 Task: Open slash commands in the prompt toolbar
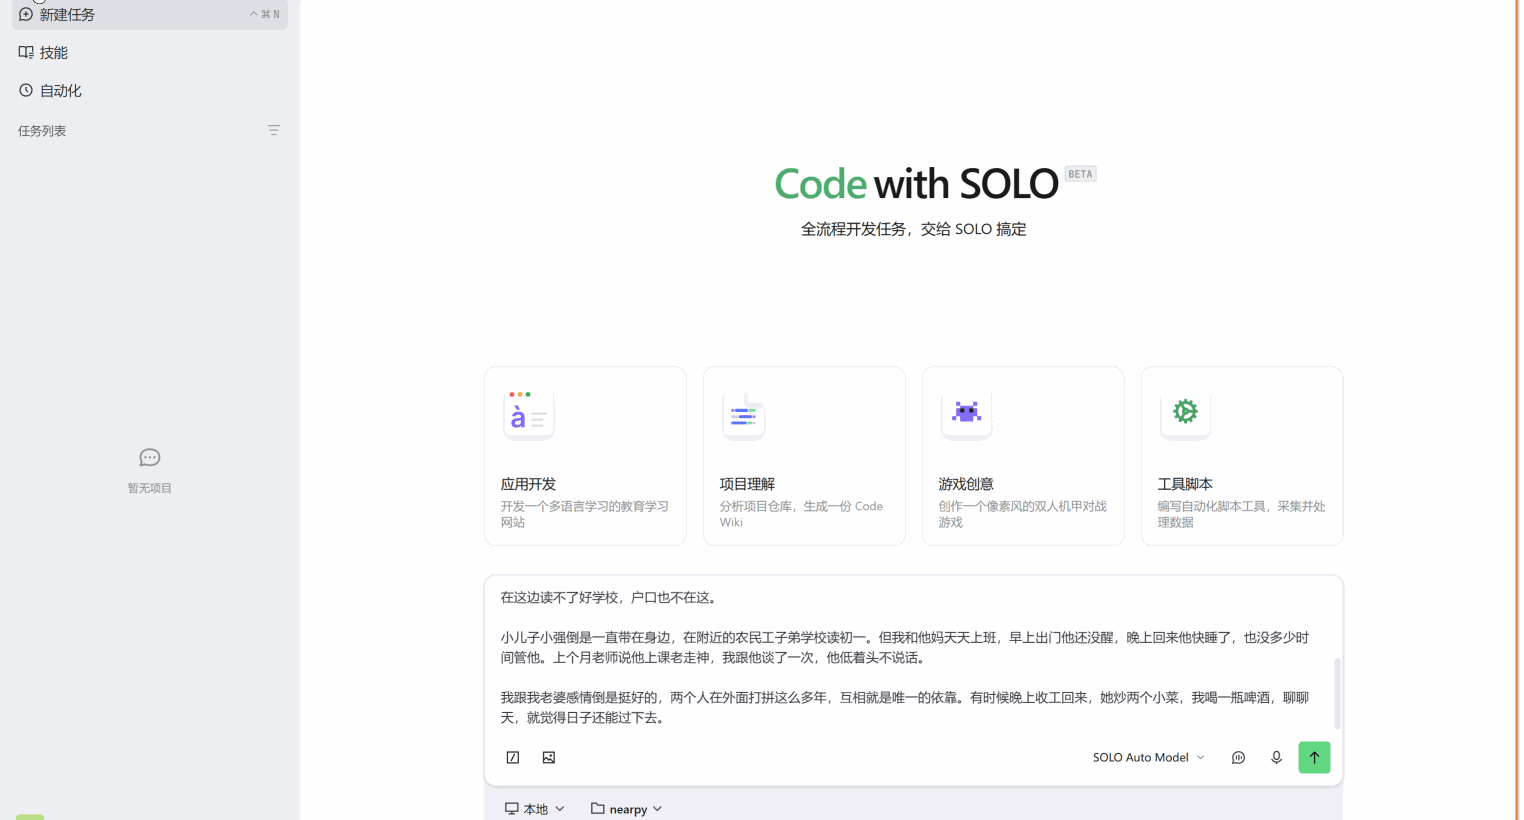(x=513, y=757)
